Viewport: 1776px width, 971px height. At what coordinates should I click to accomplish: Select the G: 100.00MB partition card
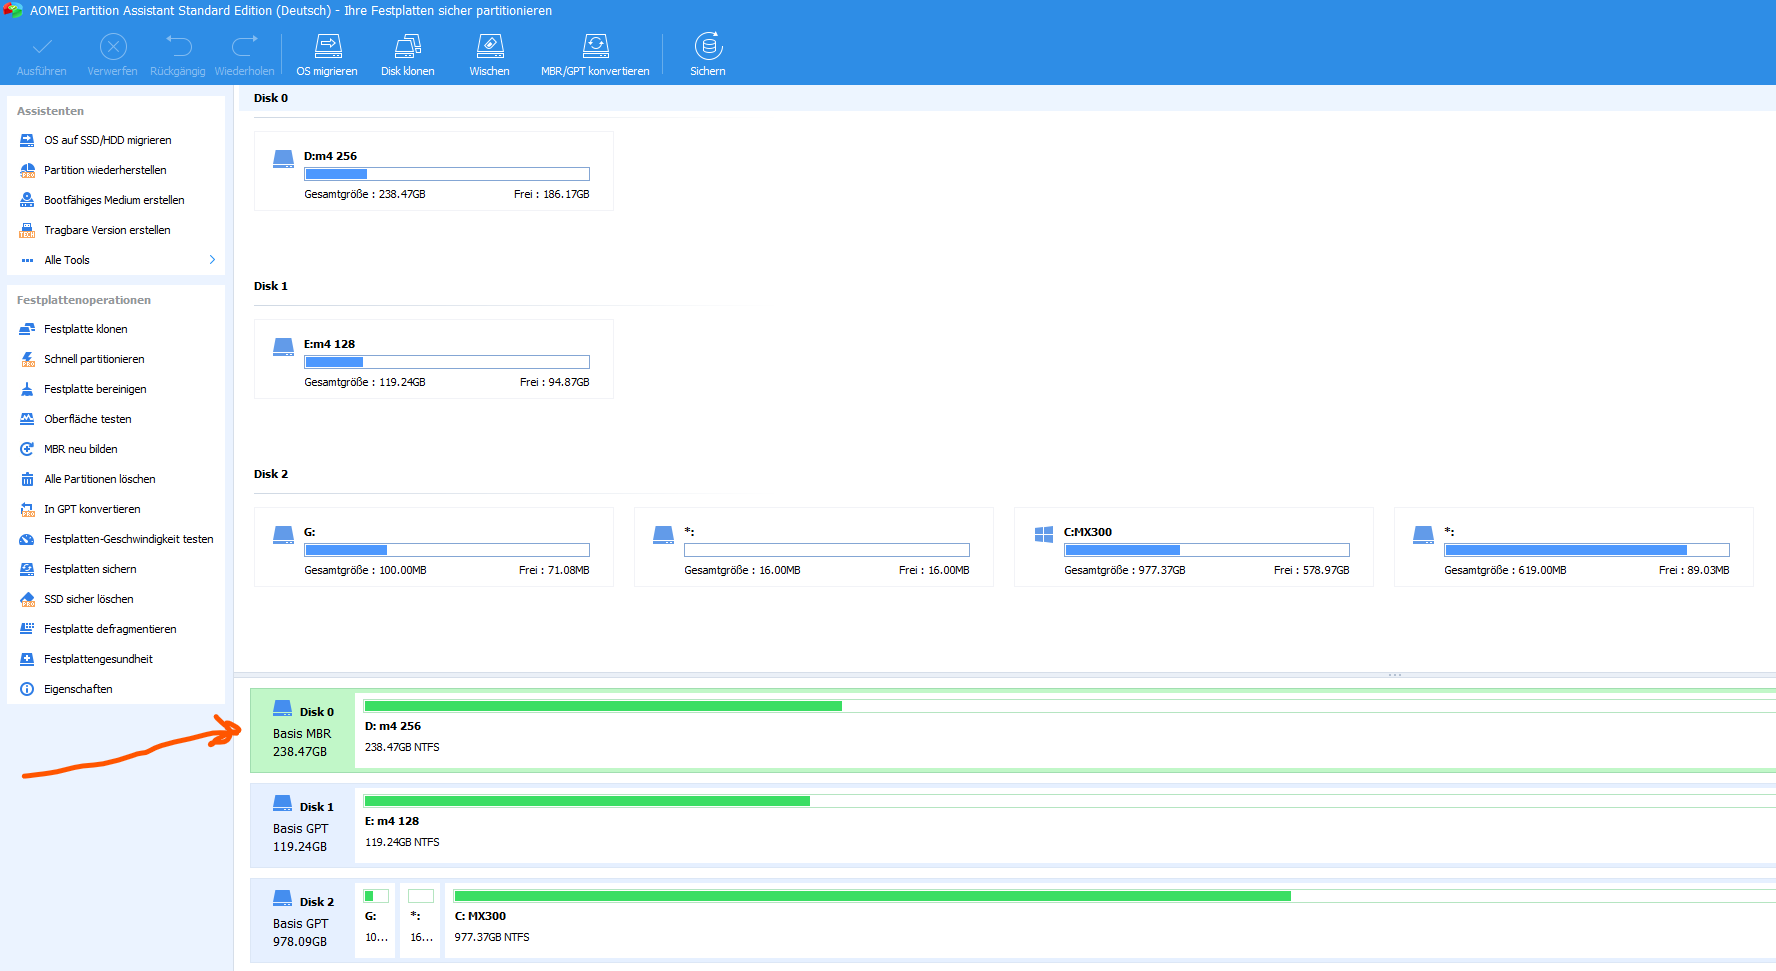(x=434, y=547)
